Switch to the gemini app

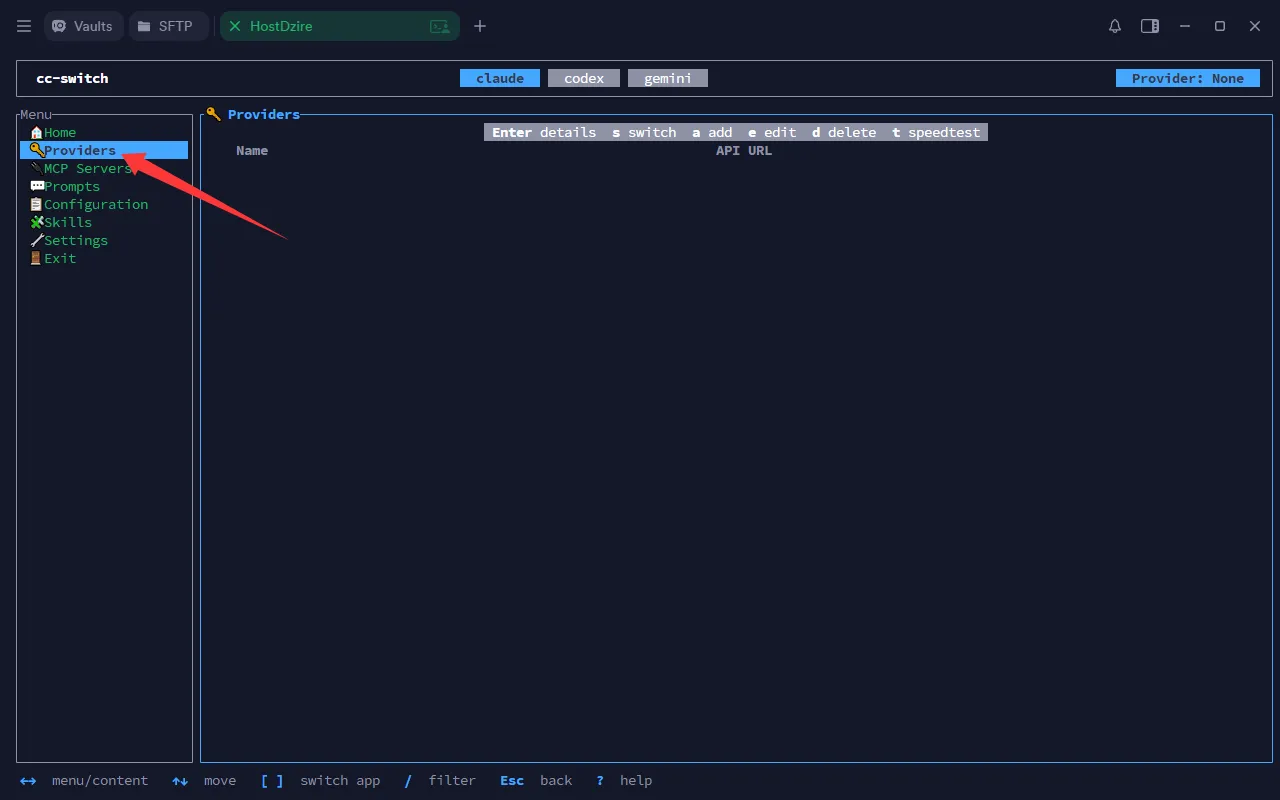(668, 78)
